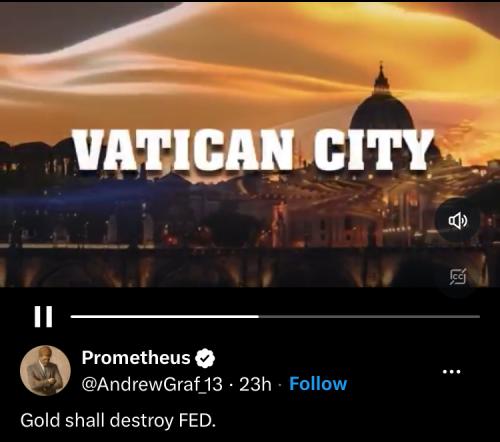
Task: Toggle closed captions icon on the video
Action: (458, 276)
